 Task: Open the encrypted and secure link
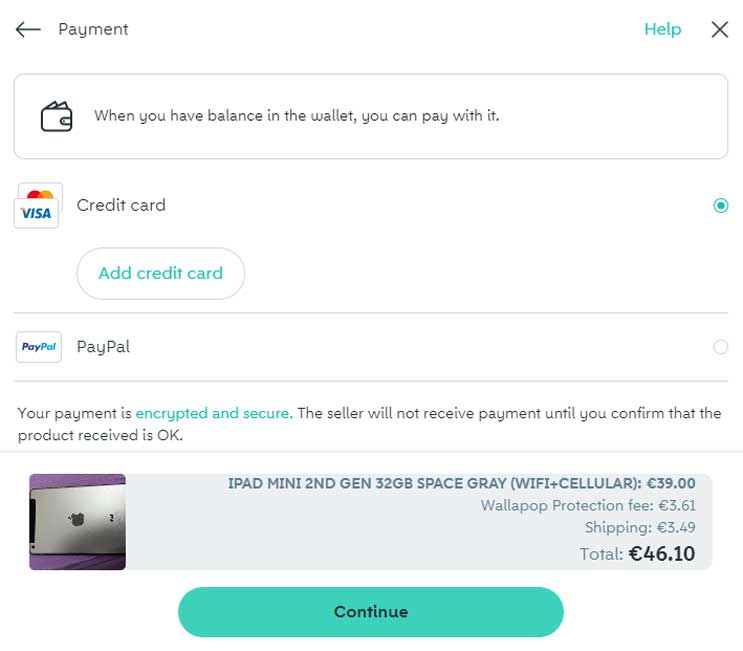(214, 413)
